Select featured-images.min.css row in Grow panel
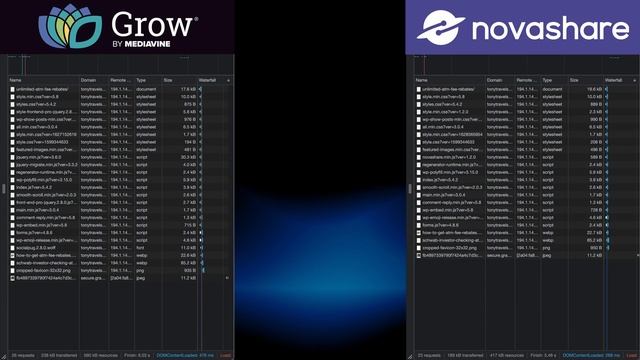 pos(121,150)
